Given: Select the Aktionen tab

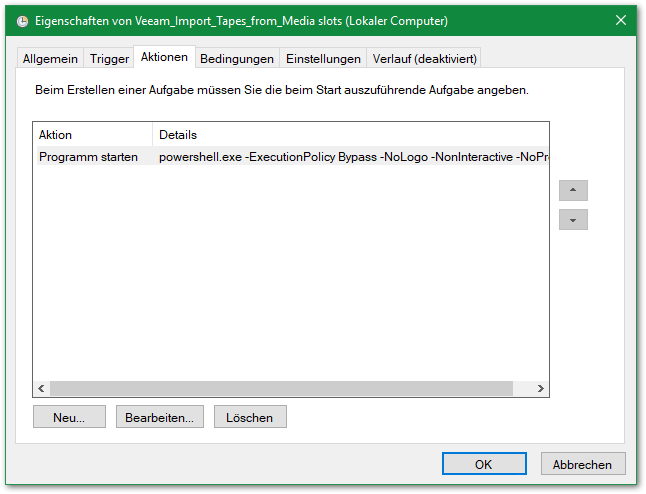Looking at the screenshot, I should coord(164,57).
